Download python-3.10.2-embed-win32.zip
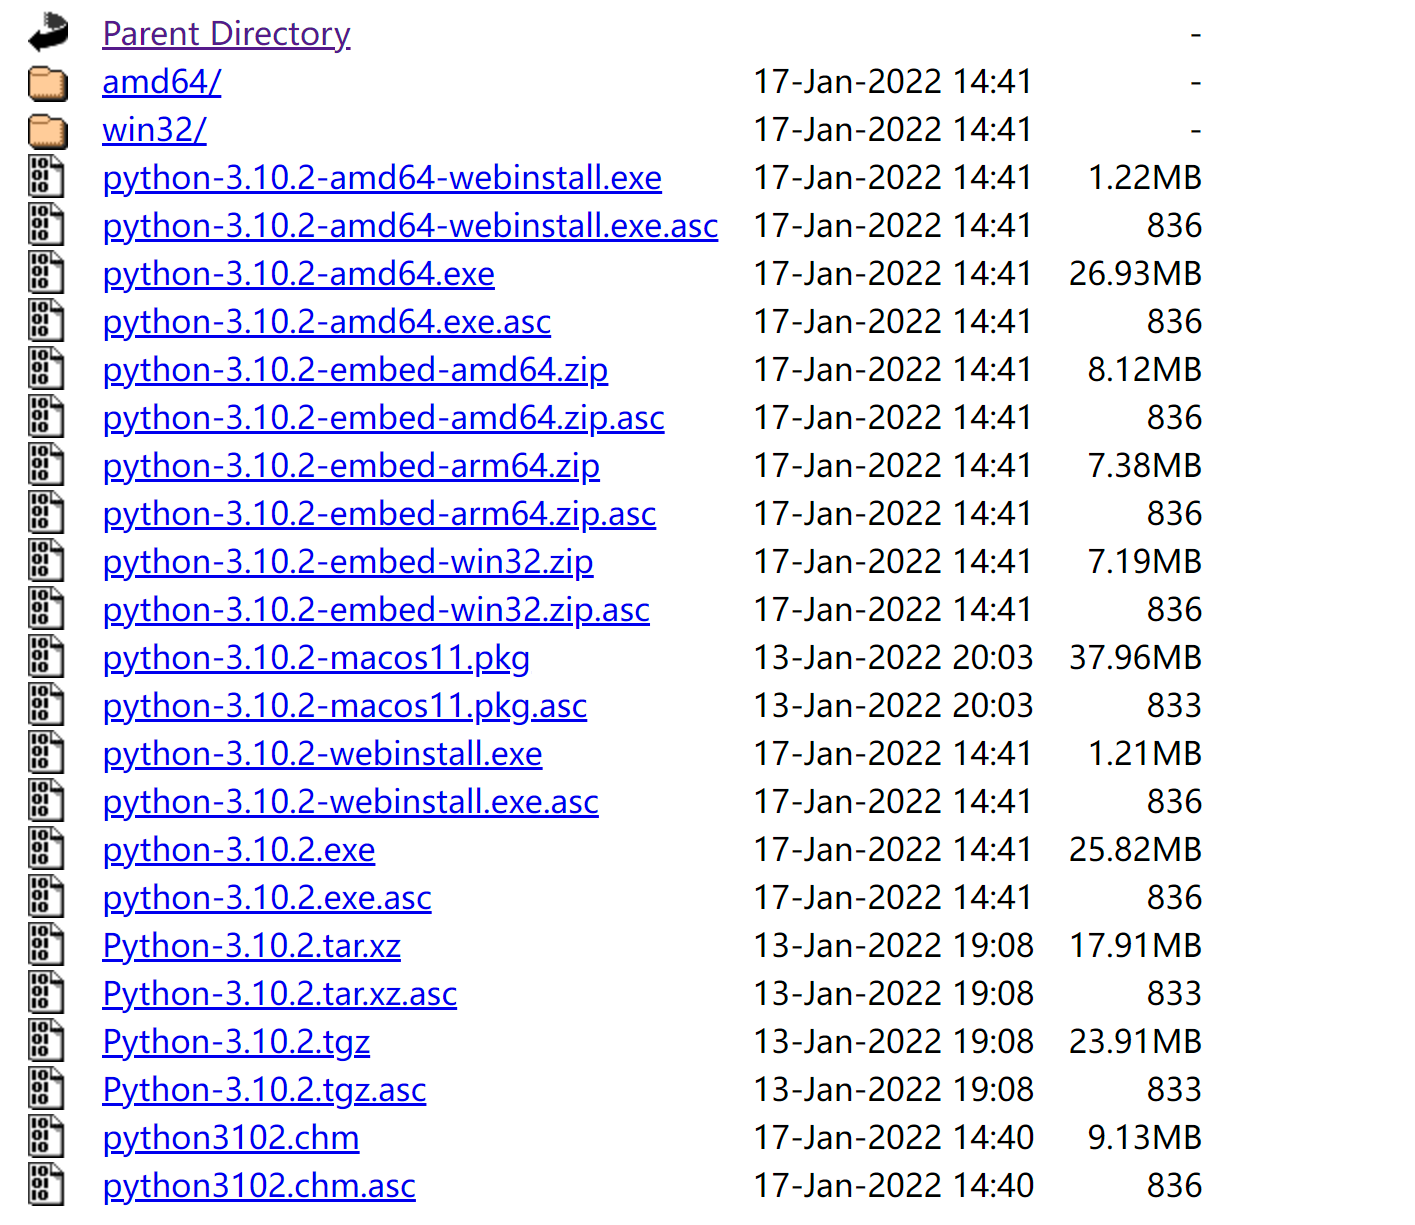 coord(347,561)
